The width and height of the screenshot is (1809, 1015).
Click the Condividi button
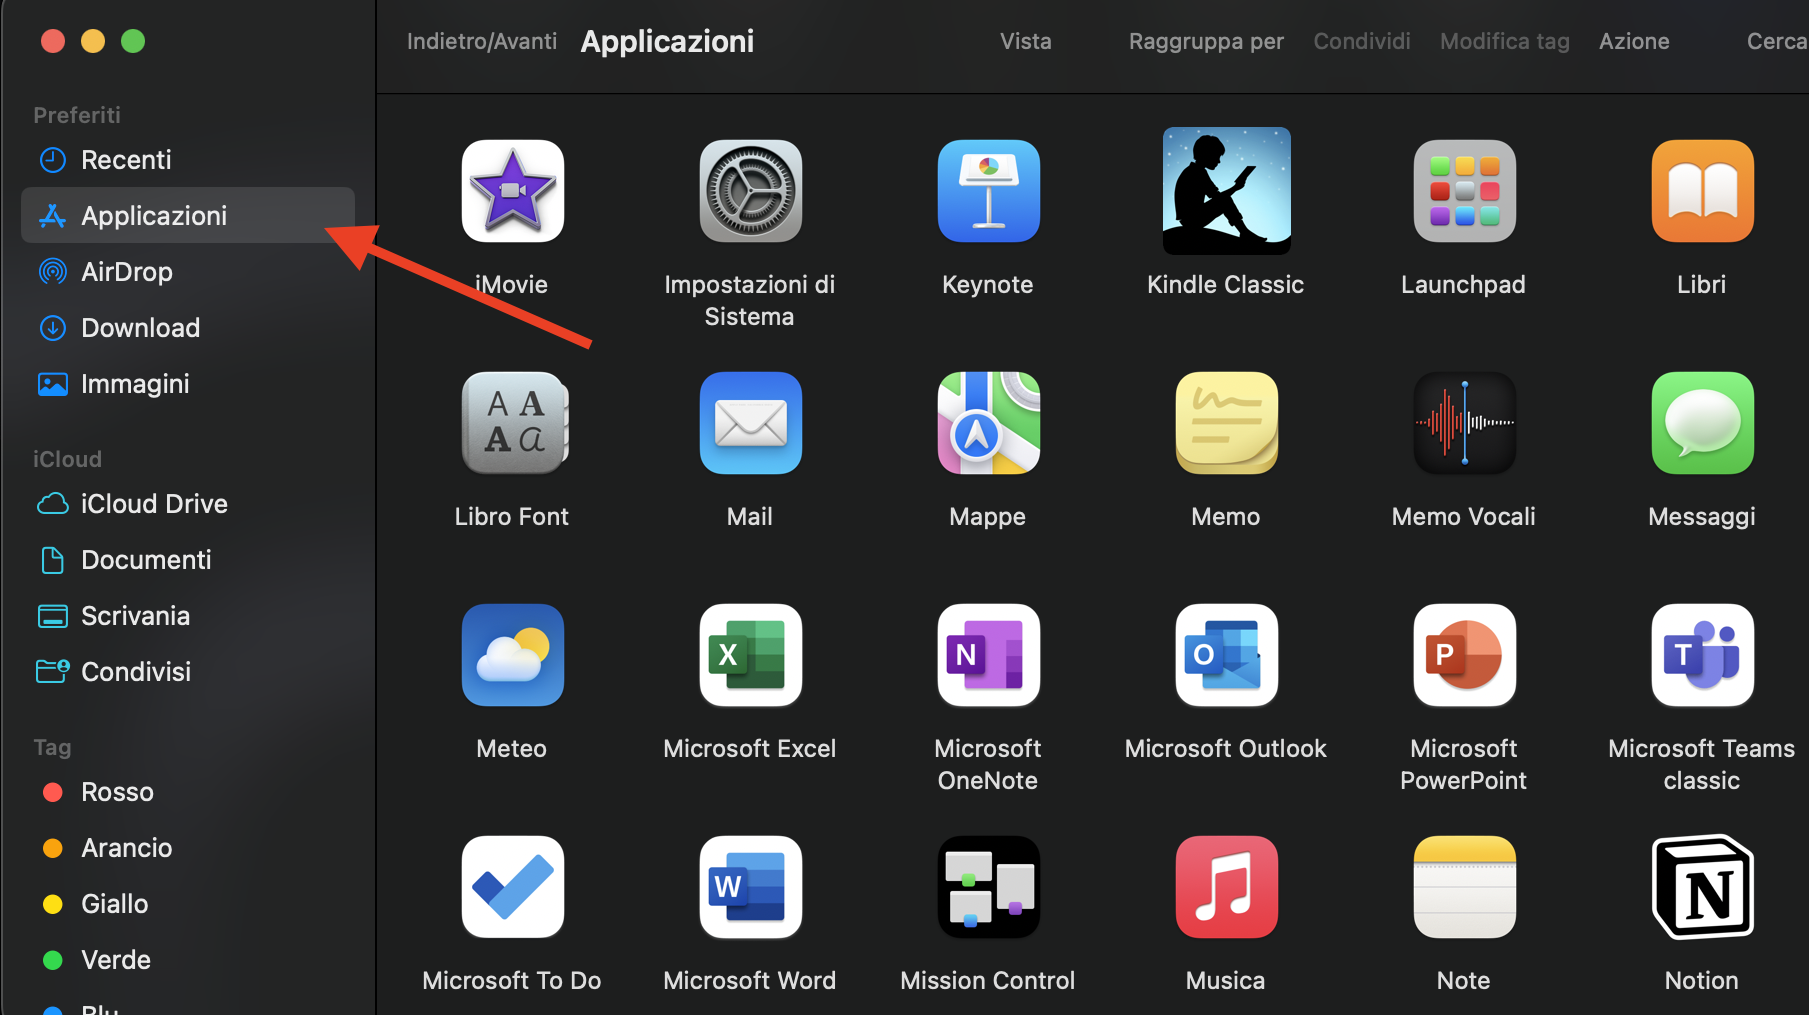pyautogui.click(x=1361, y=41)
